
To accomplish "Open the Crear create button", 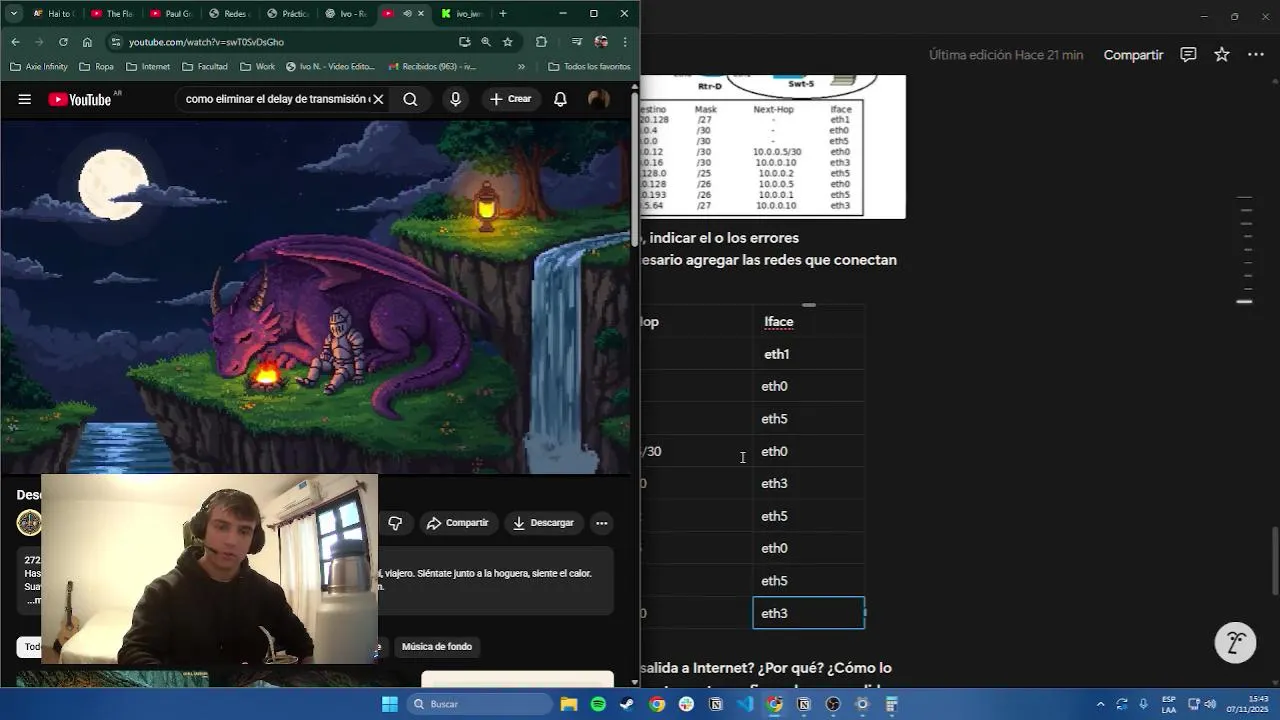I will [510, 99].
